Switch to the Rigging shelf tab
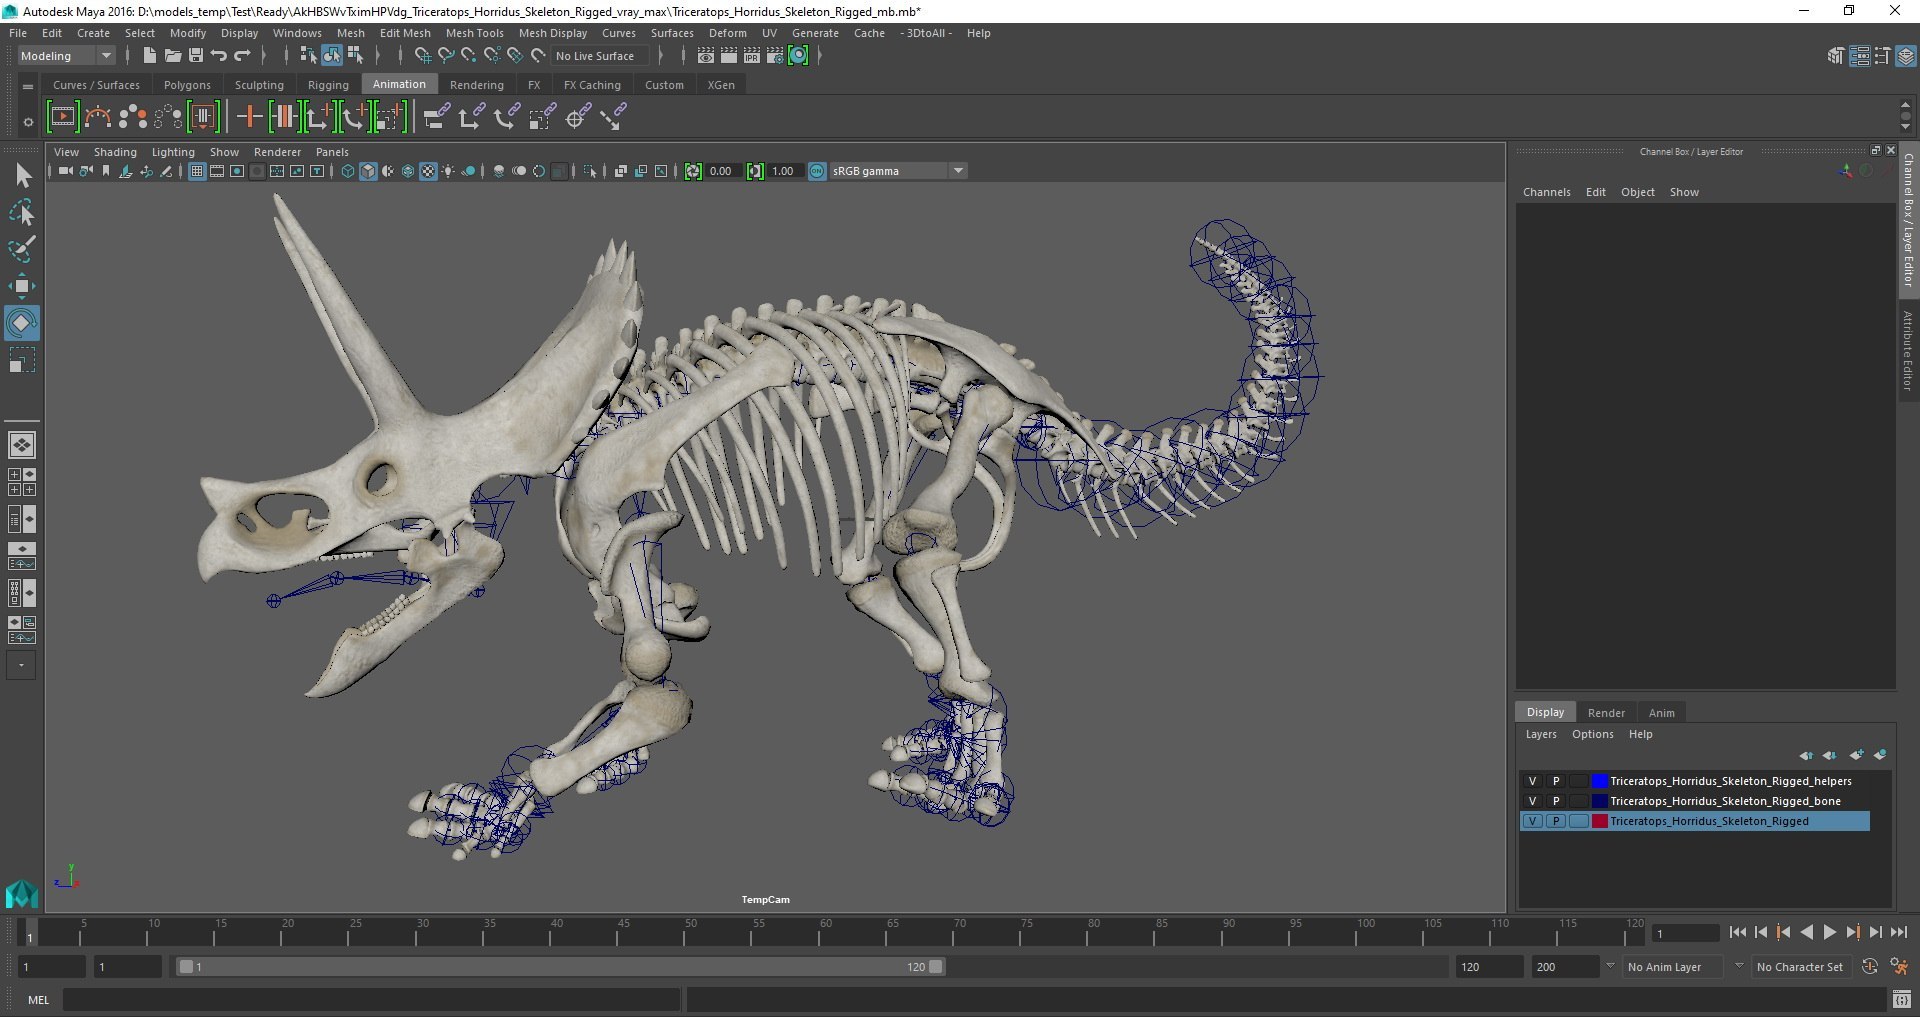 tap(328, 85)
